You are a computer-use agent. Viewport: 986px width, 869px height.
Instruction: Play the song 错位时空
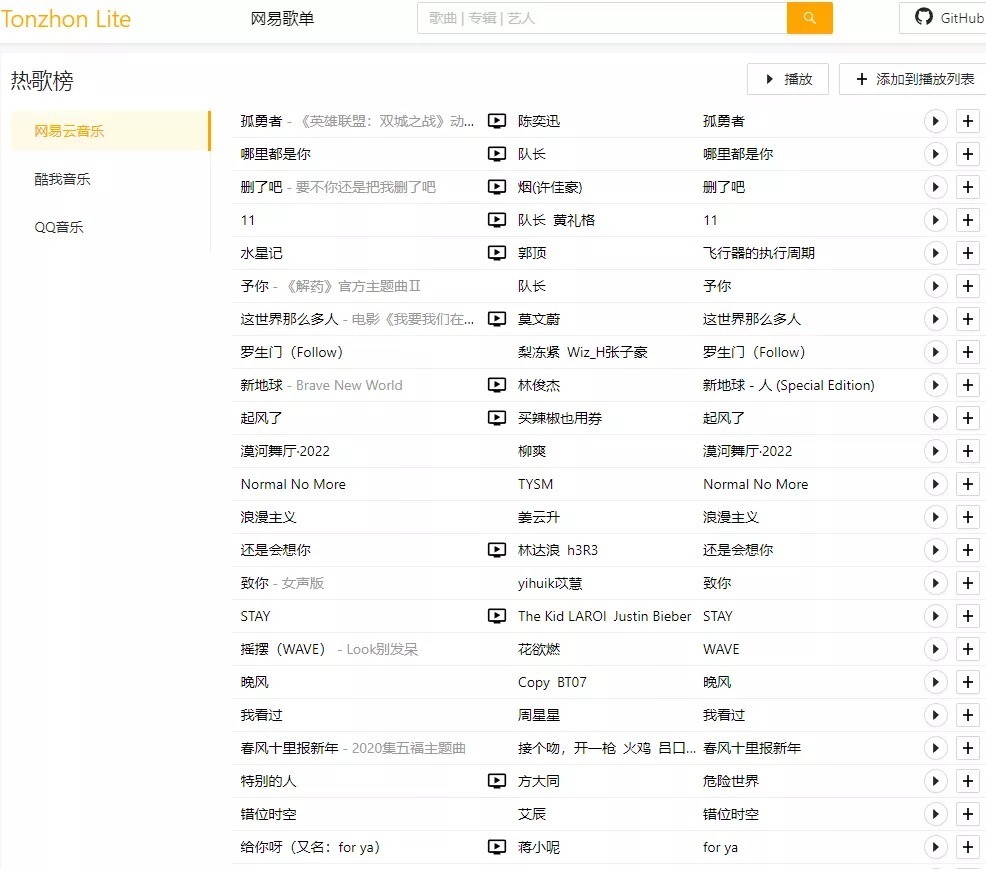(934, 814)
